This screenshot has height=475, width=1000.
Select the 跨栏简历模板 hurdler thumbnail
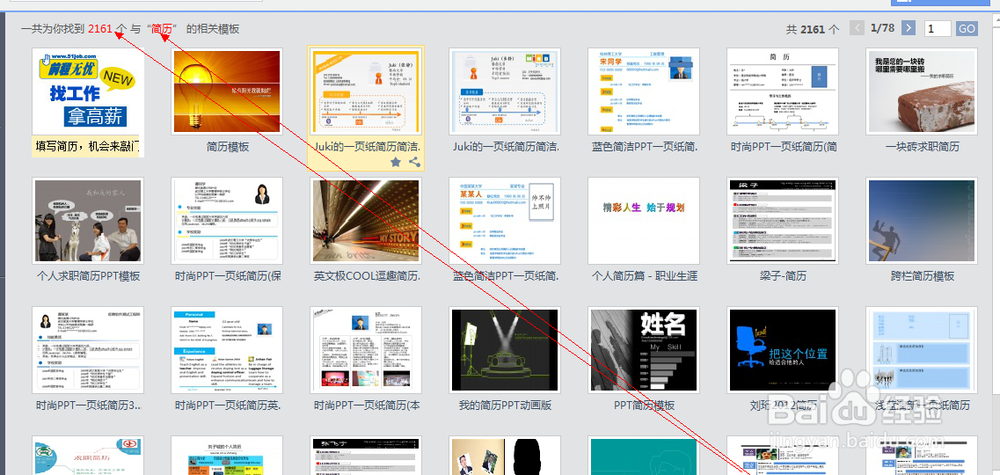point(922,221)
